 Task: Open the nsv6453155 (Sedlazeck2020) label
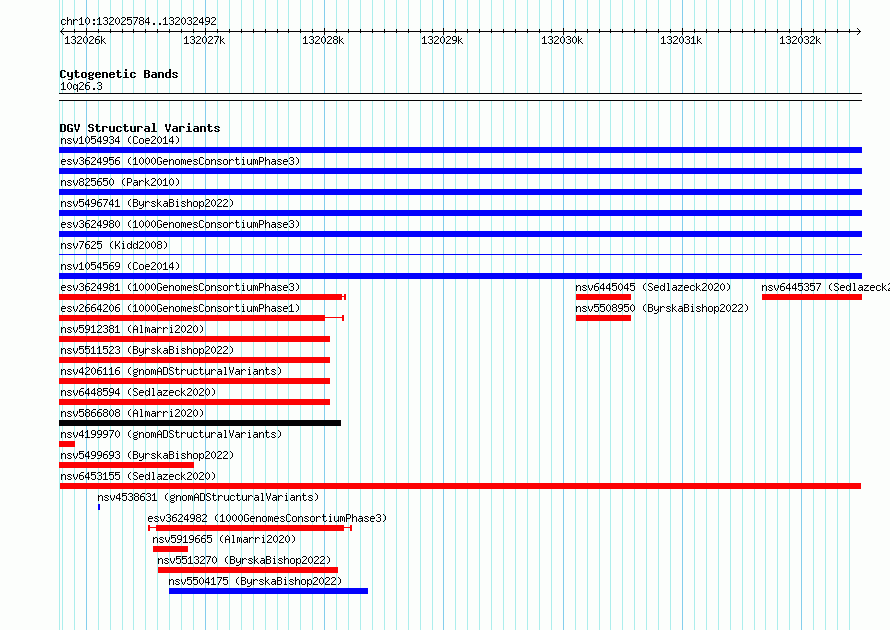138,476
